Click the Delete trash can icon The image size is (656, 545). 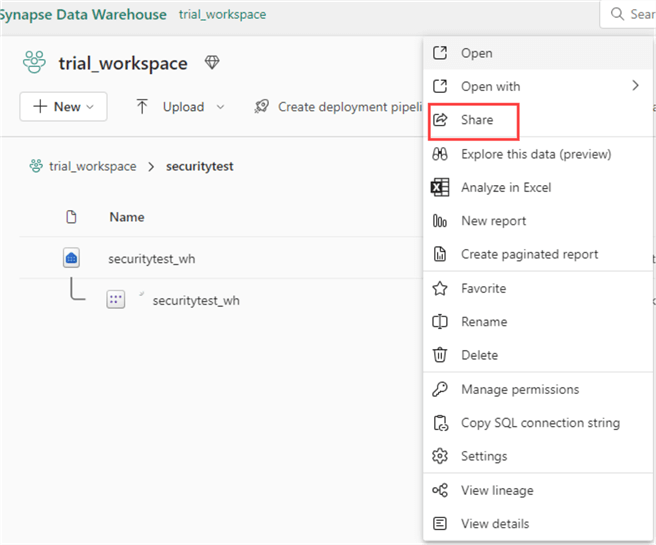pyautogui.click(x=439, y=355)
